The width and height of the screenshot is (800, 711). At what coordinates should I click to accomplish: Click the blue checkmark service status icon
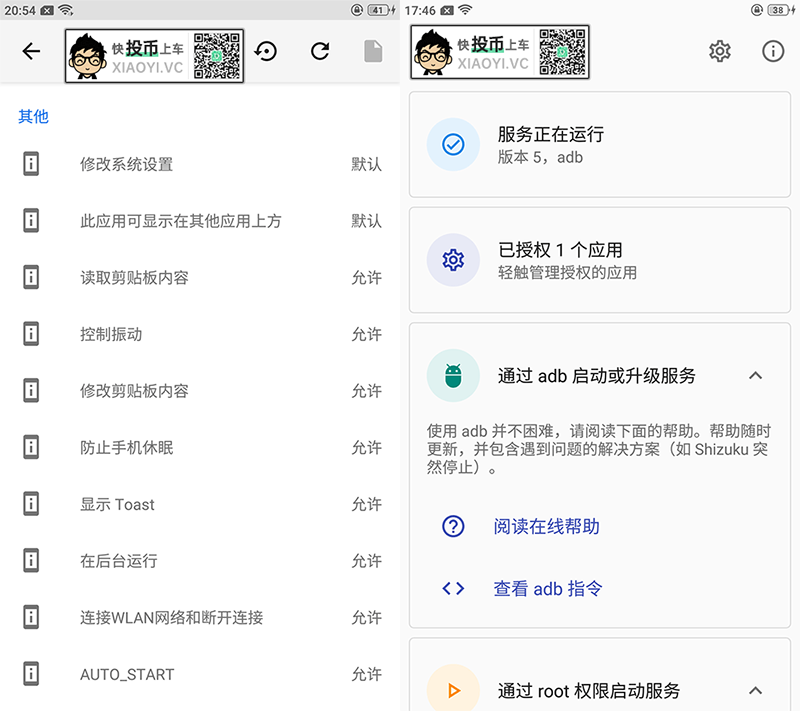(453, 145)
